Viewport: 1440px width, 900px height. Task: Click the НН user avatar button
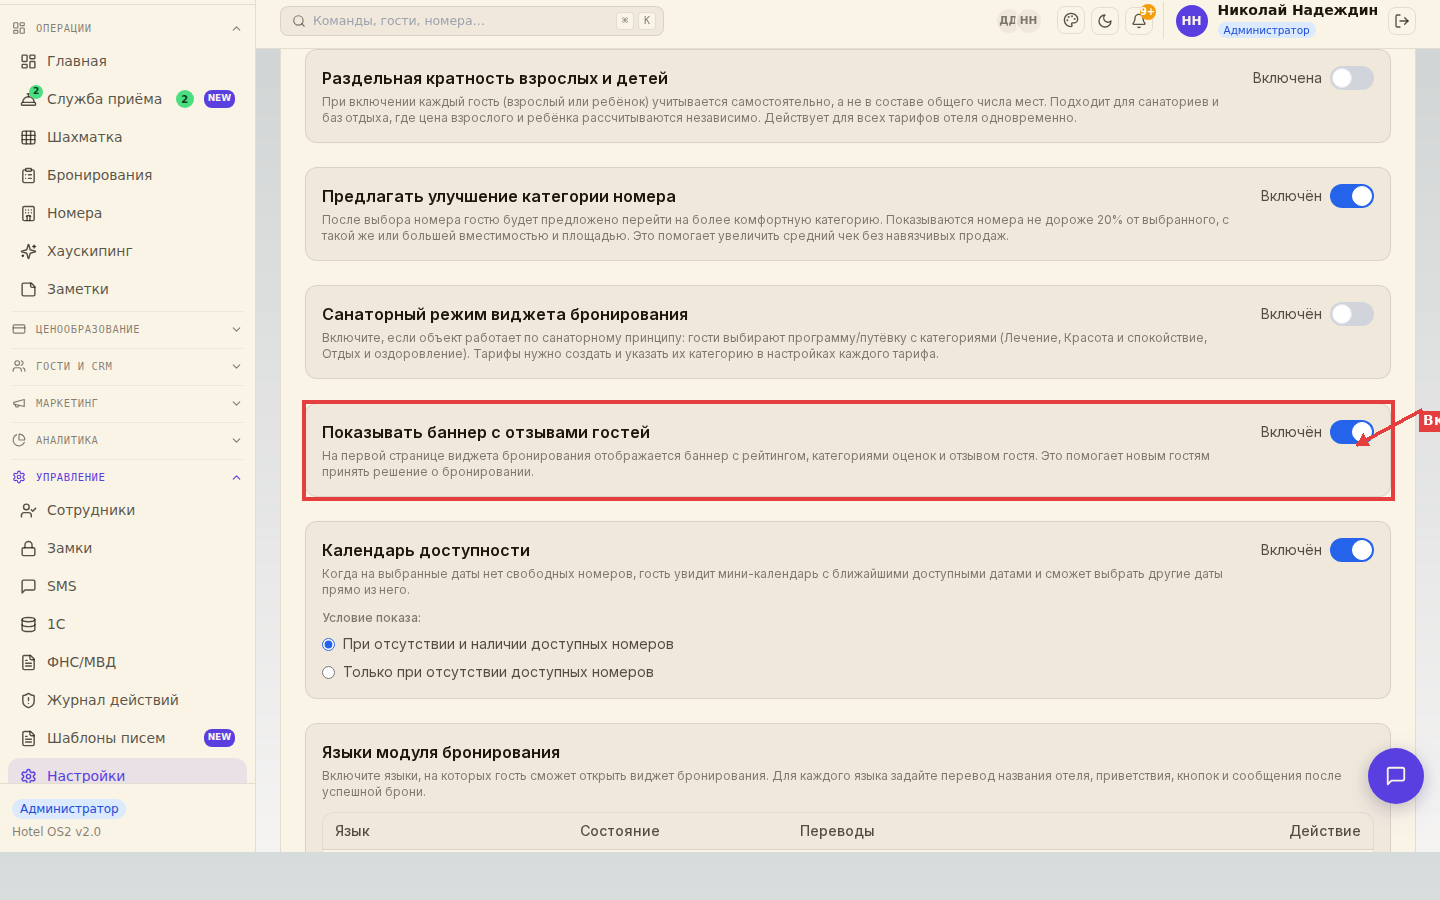(1191, 21)
